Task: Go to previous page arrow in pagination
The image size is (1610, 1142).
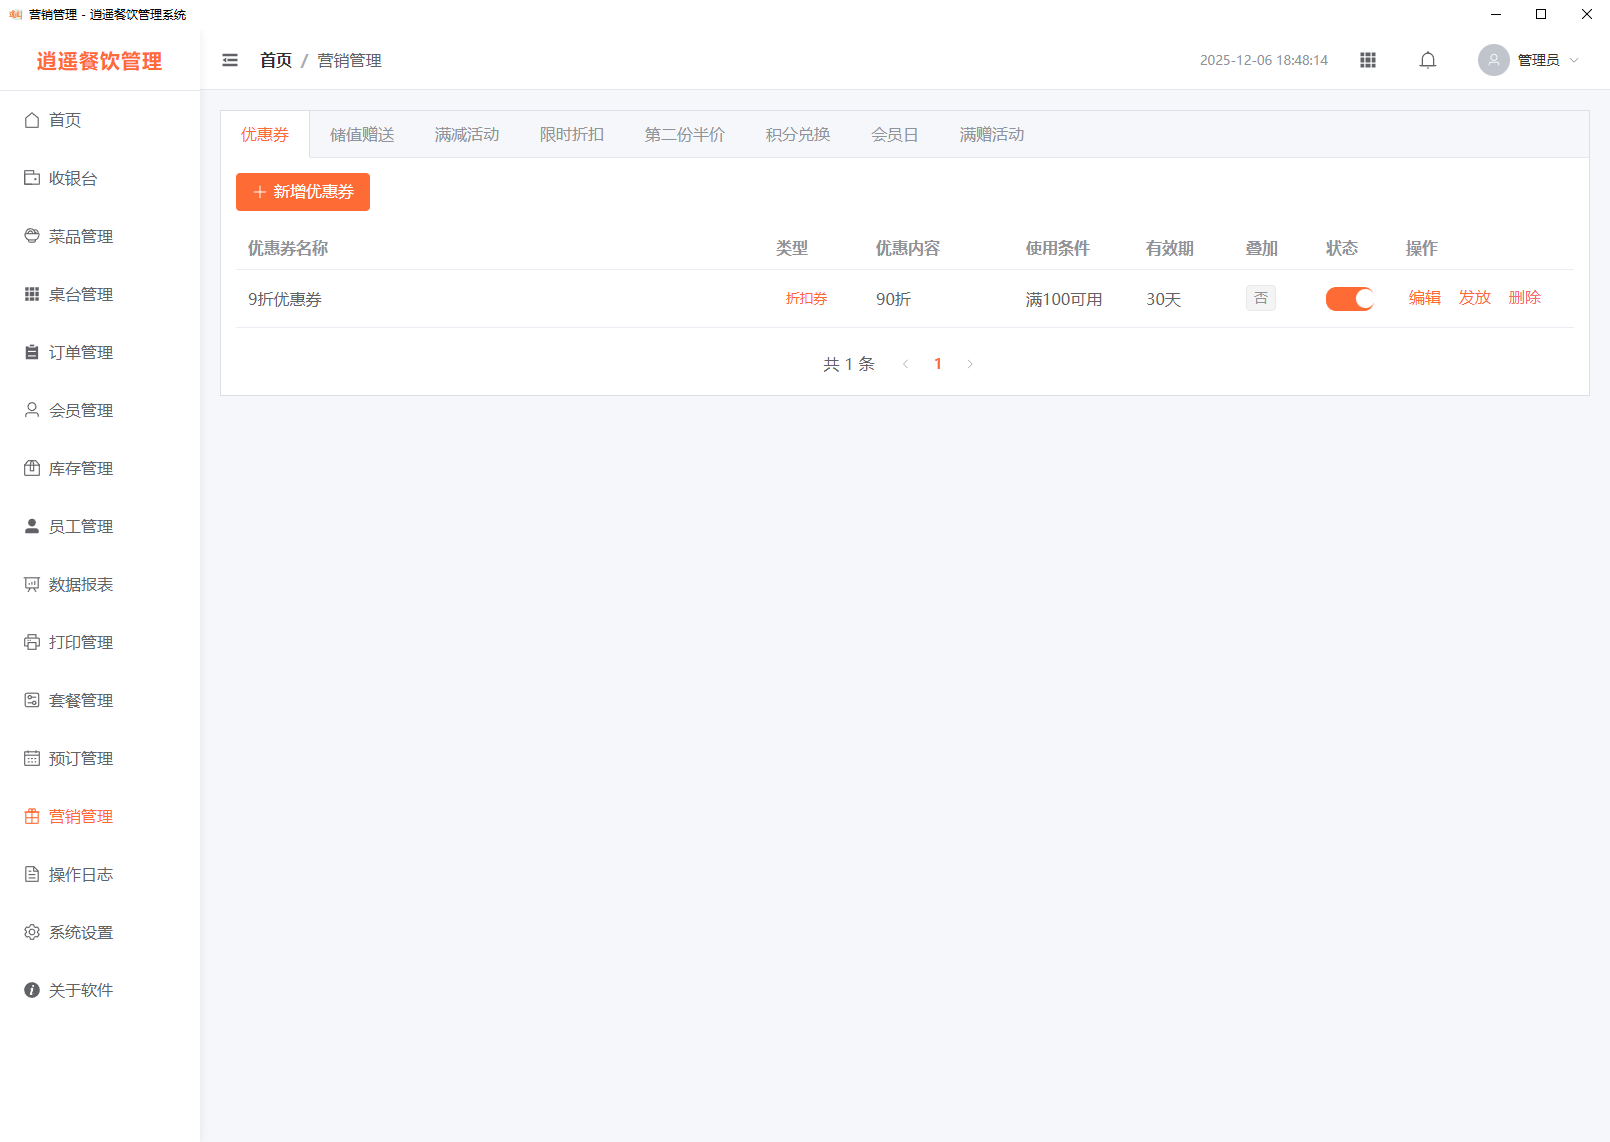Action: pos(905,364)
